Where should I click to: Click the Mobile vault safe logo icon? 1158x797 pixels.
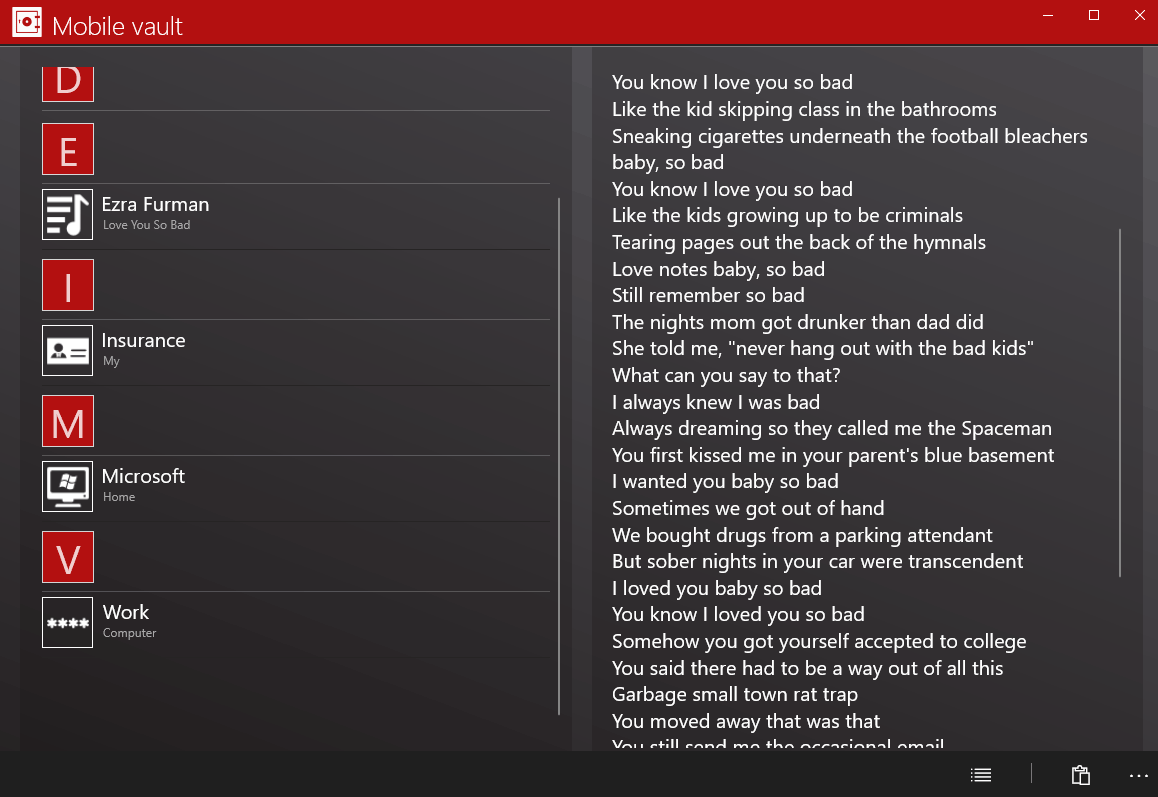(27, 22)
